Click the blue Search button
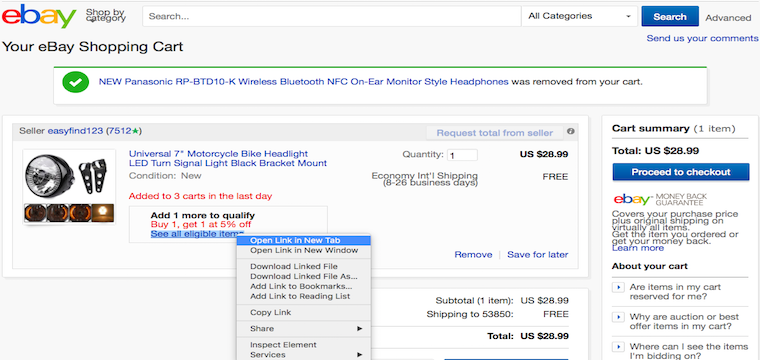 670,16
